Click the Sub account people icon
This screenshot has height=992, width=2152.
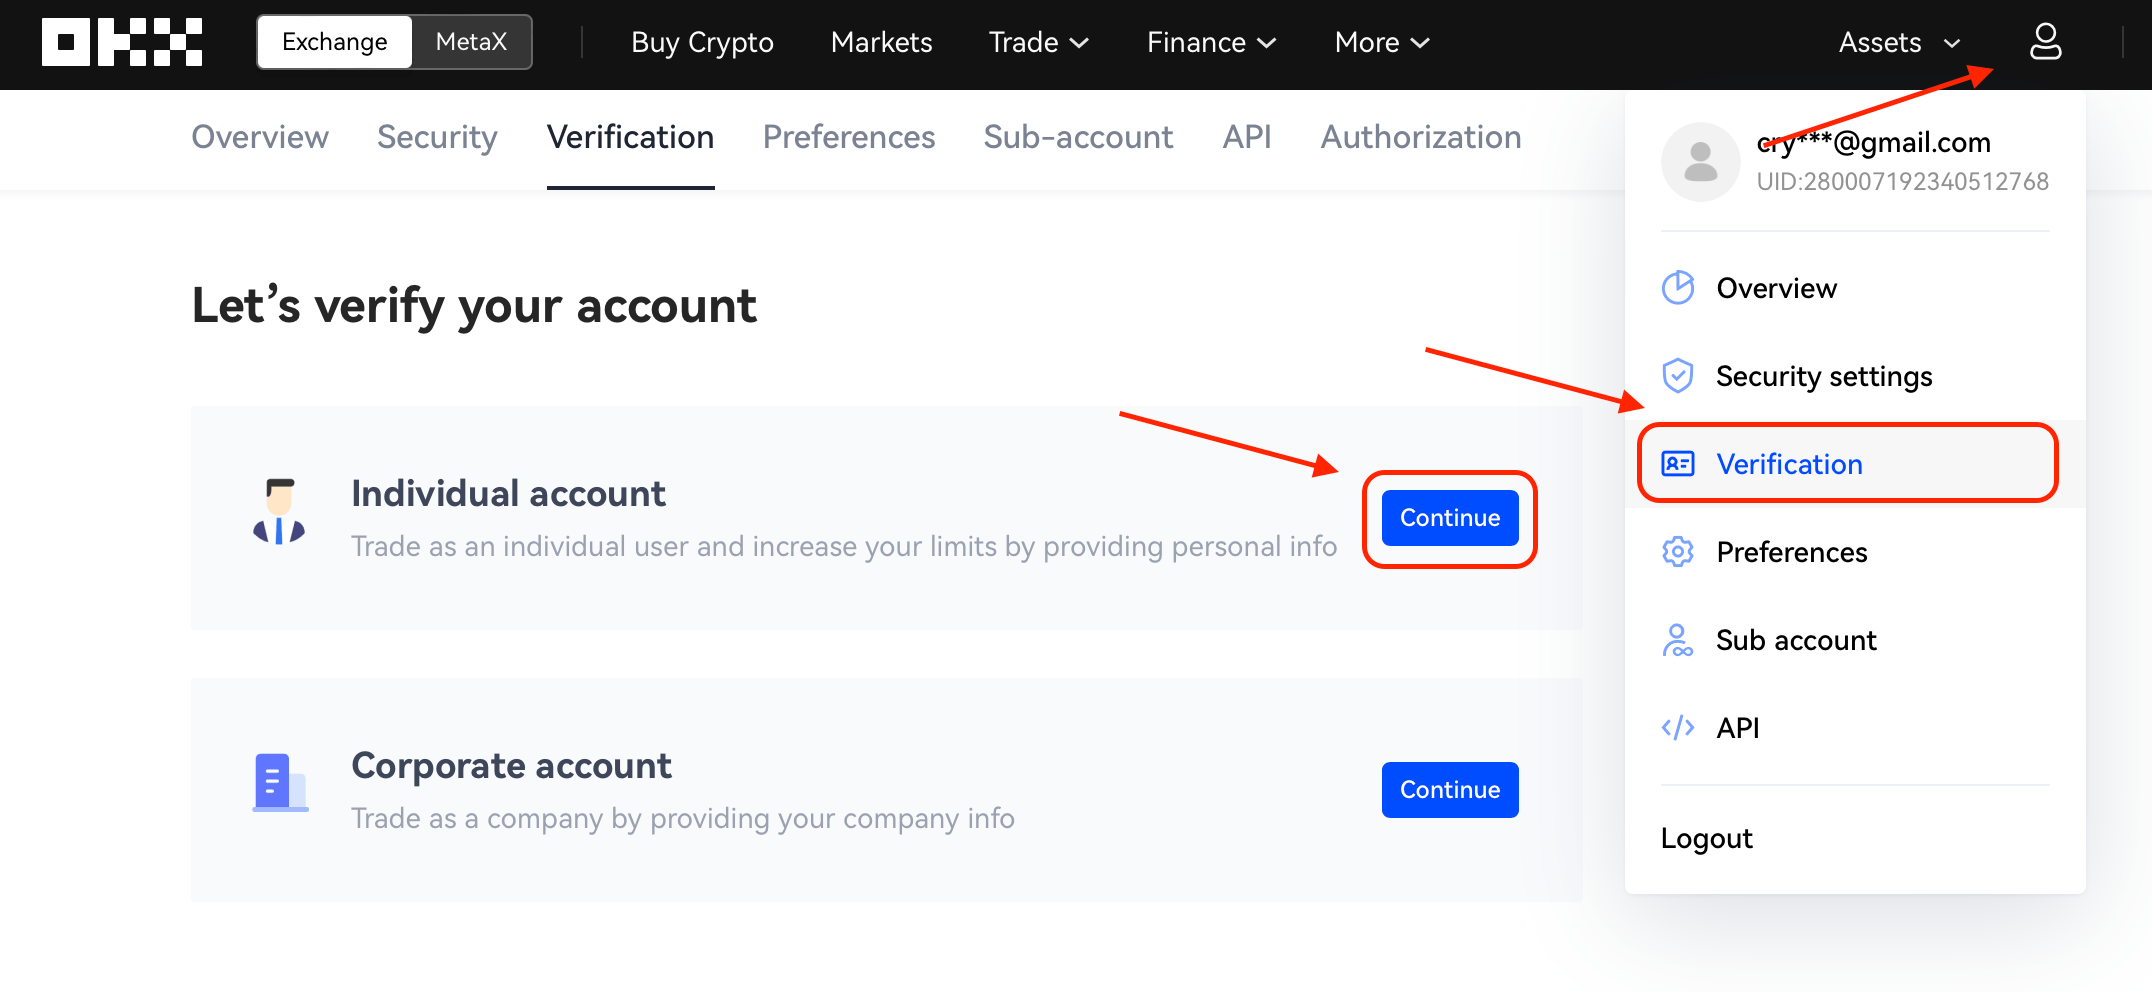point(1678,640)
